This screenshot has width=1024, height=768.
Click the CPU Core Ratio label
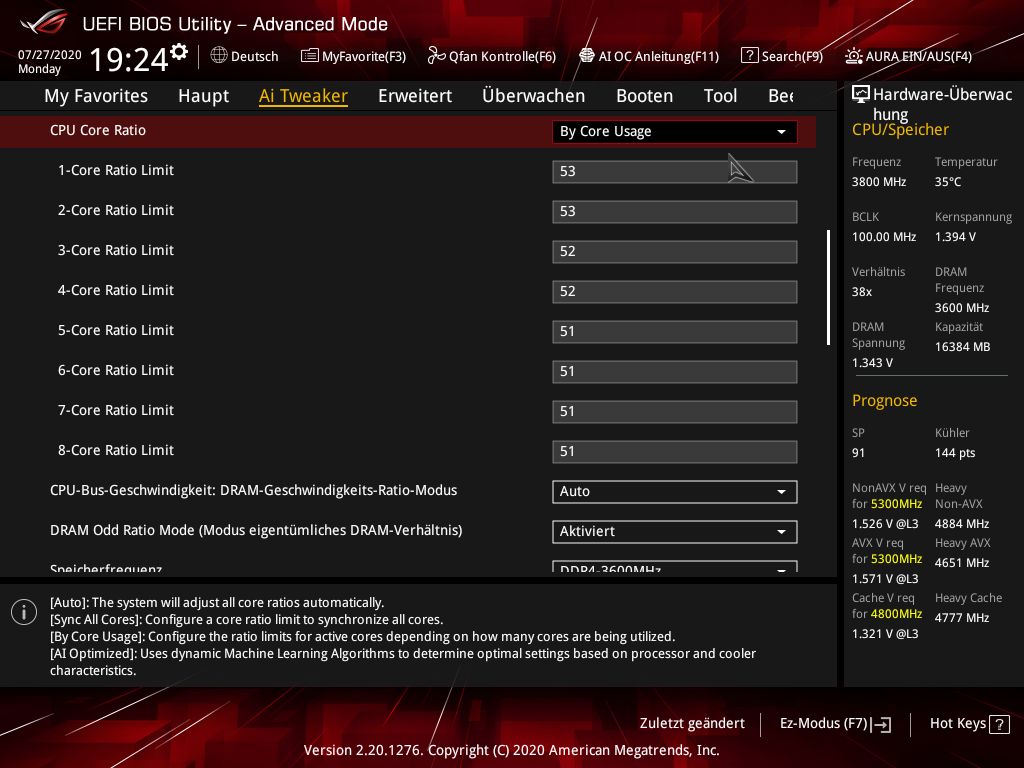tap(98, 131)
